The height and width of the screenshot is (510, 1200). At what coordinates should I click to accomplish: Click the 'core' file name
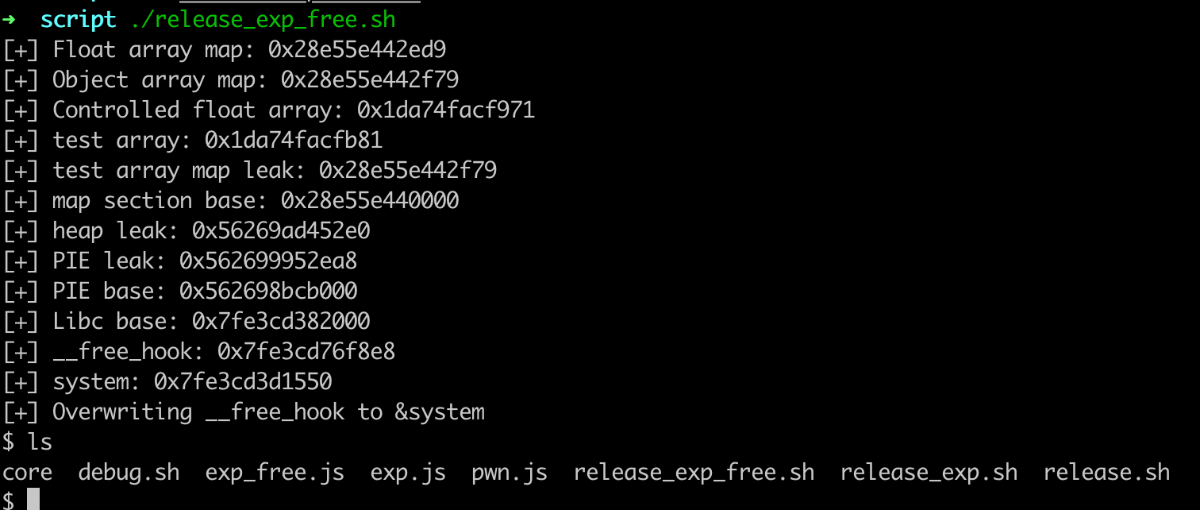tap(28, 472)
